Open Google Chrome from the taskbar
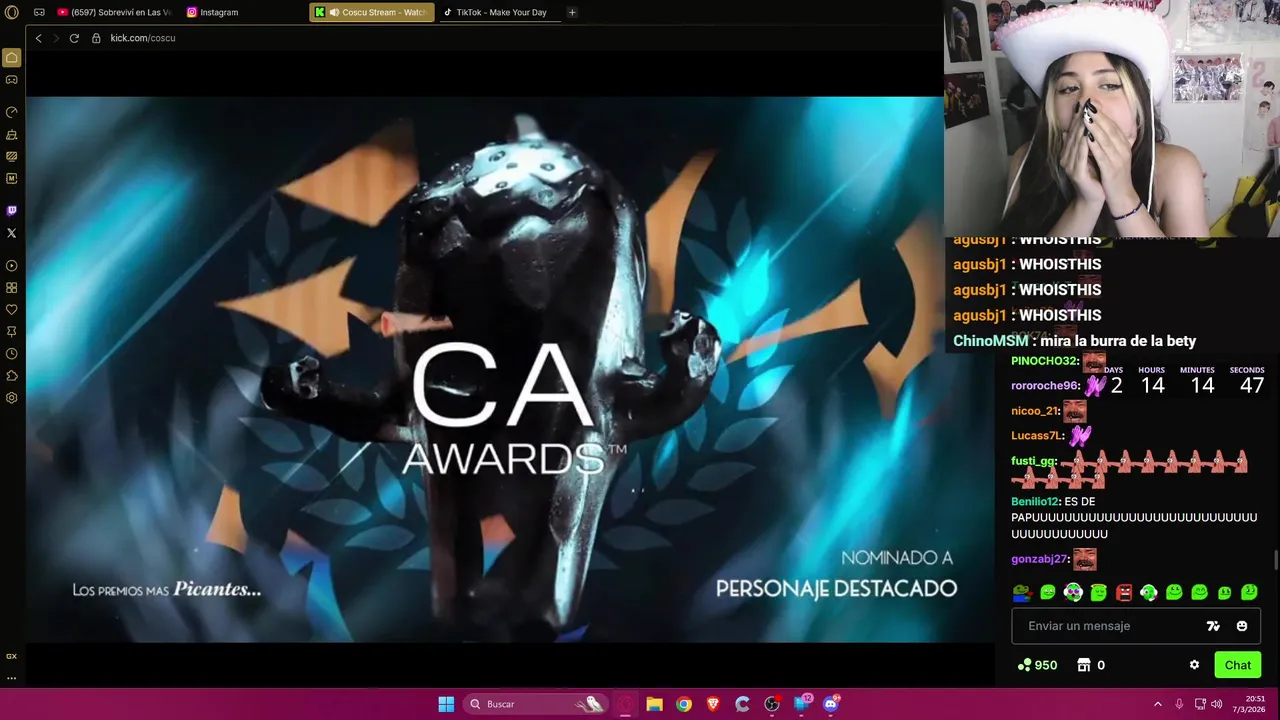 683,704
